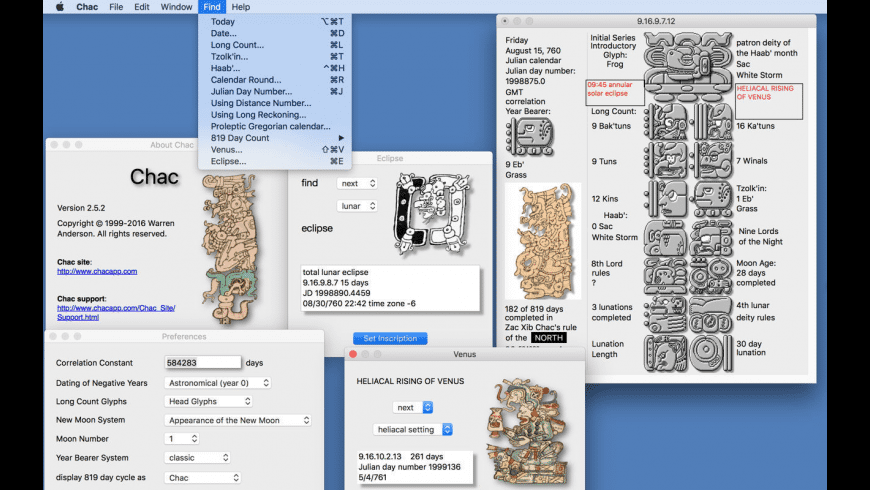870x490 pixels.
Task: Click the Correlation Constant input field
Action: (203, 363)
